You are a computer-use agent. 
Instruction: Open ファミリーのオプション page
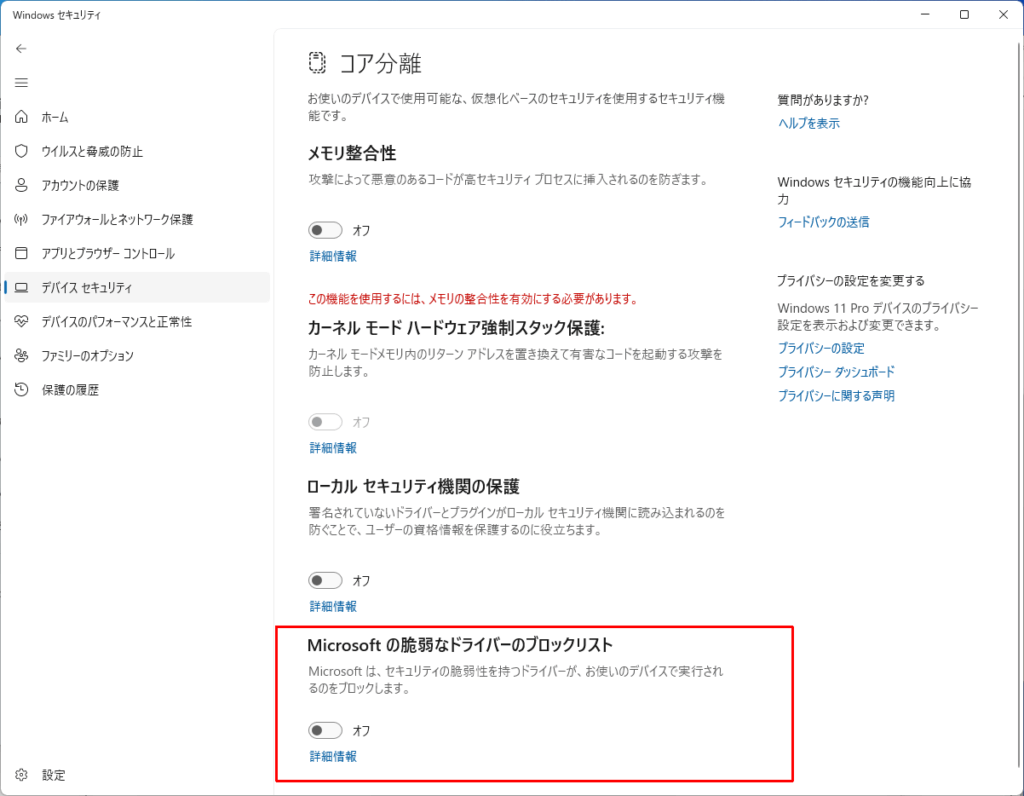(137, 355)
